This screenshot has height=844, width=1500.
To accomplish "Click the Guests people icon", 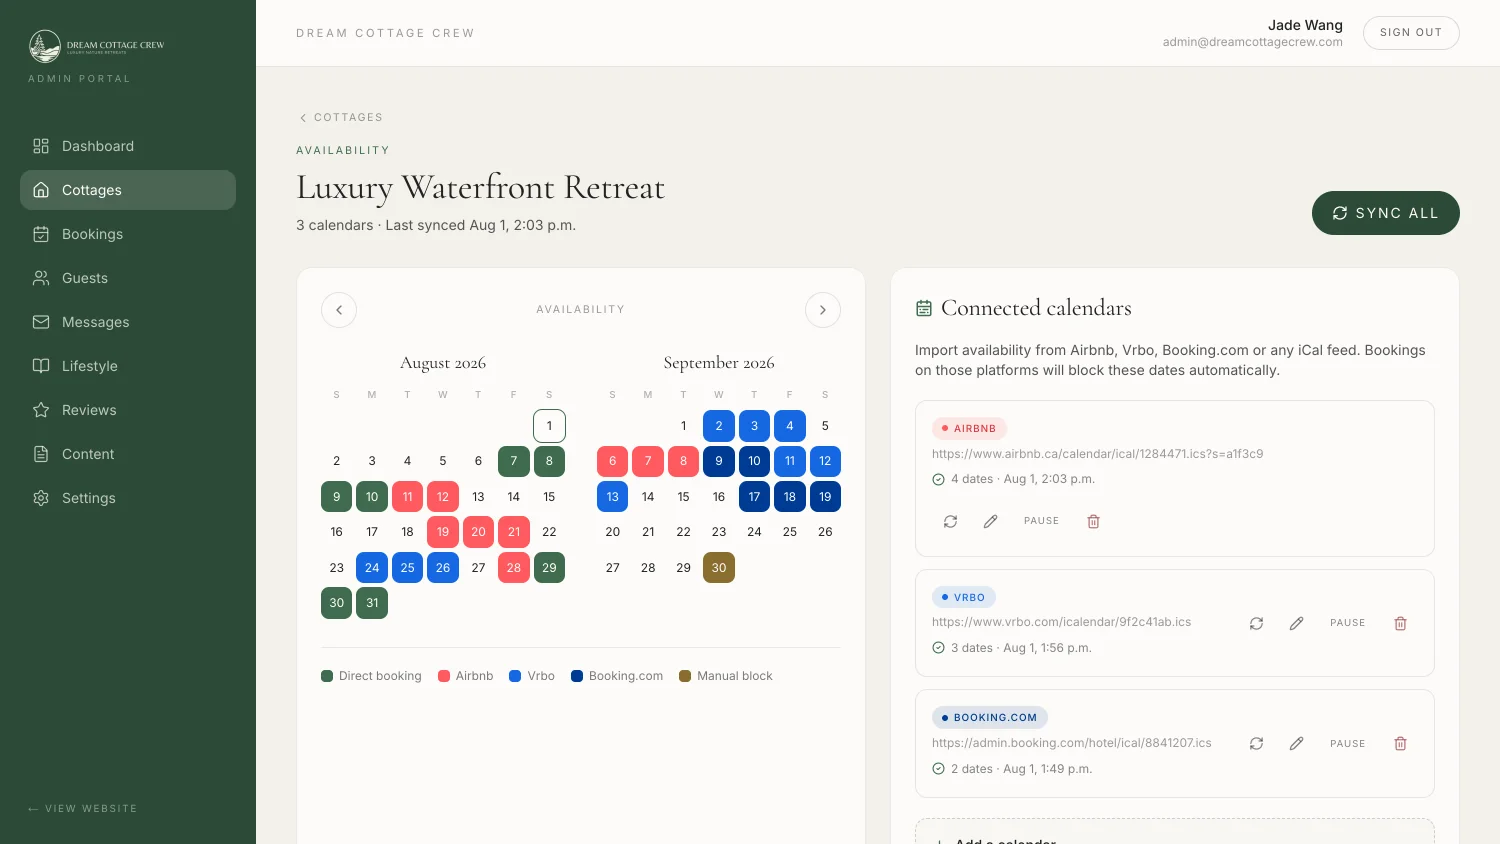I will click(41, 278).
